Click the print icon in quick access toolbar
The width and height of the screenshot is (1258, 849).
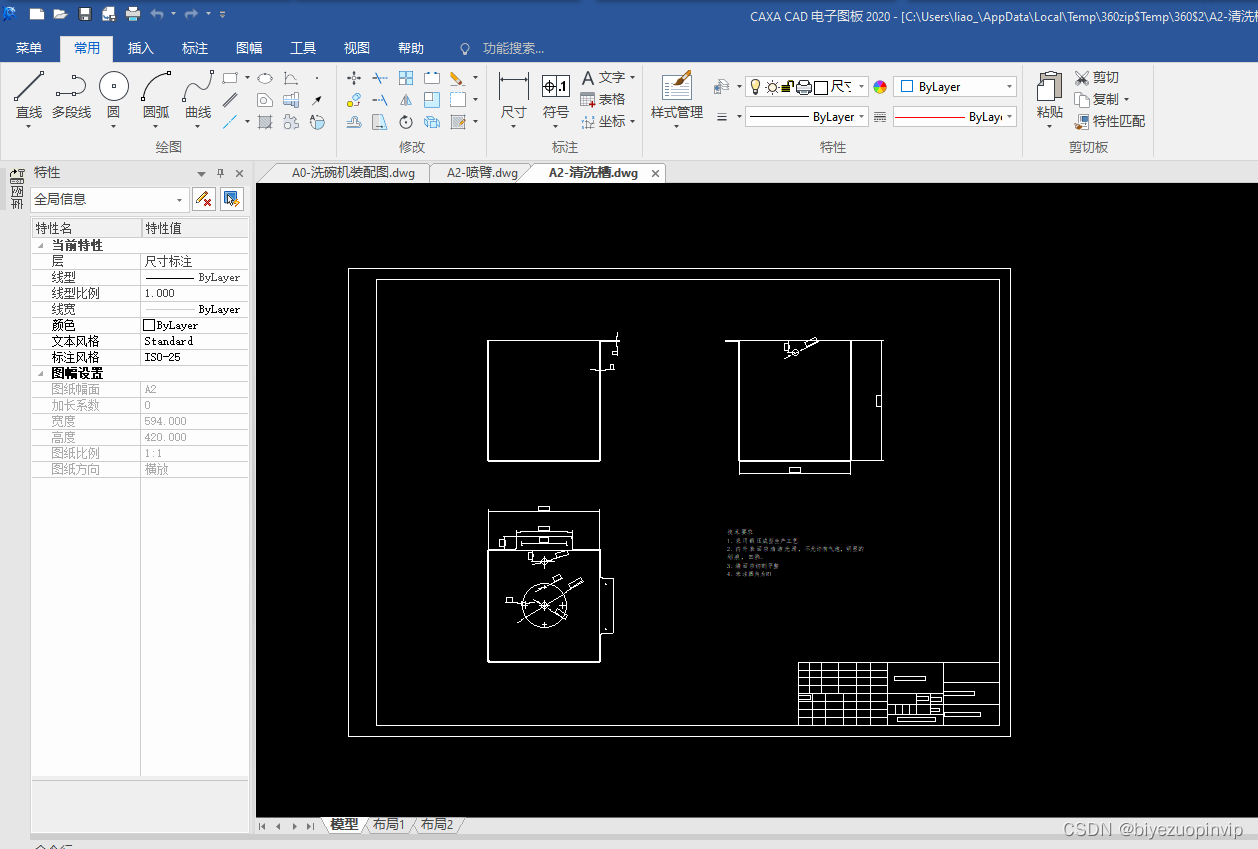coord(133,14)
